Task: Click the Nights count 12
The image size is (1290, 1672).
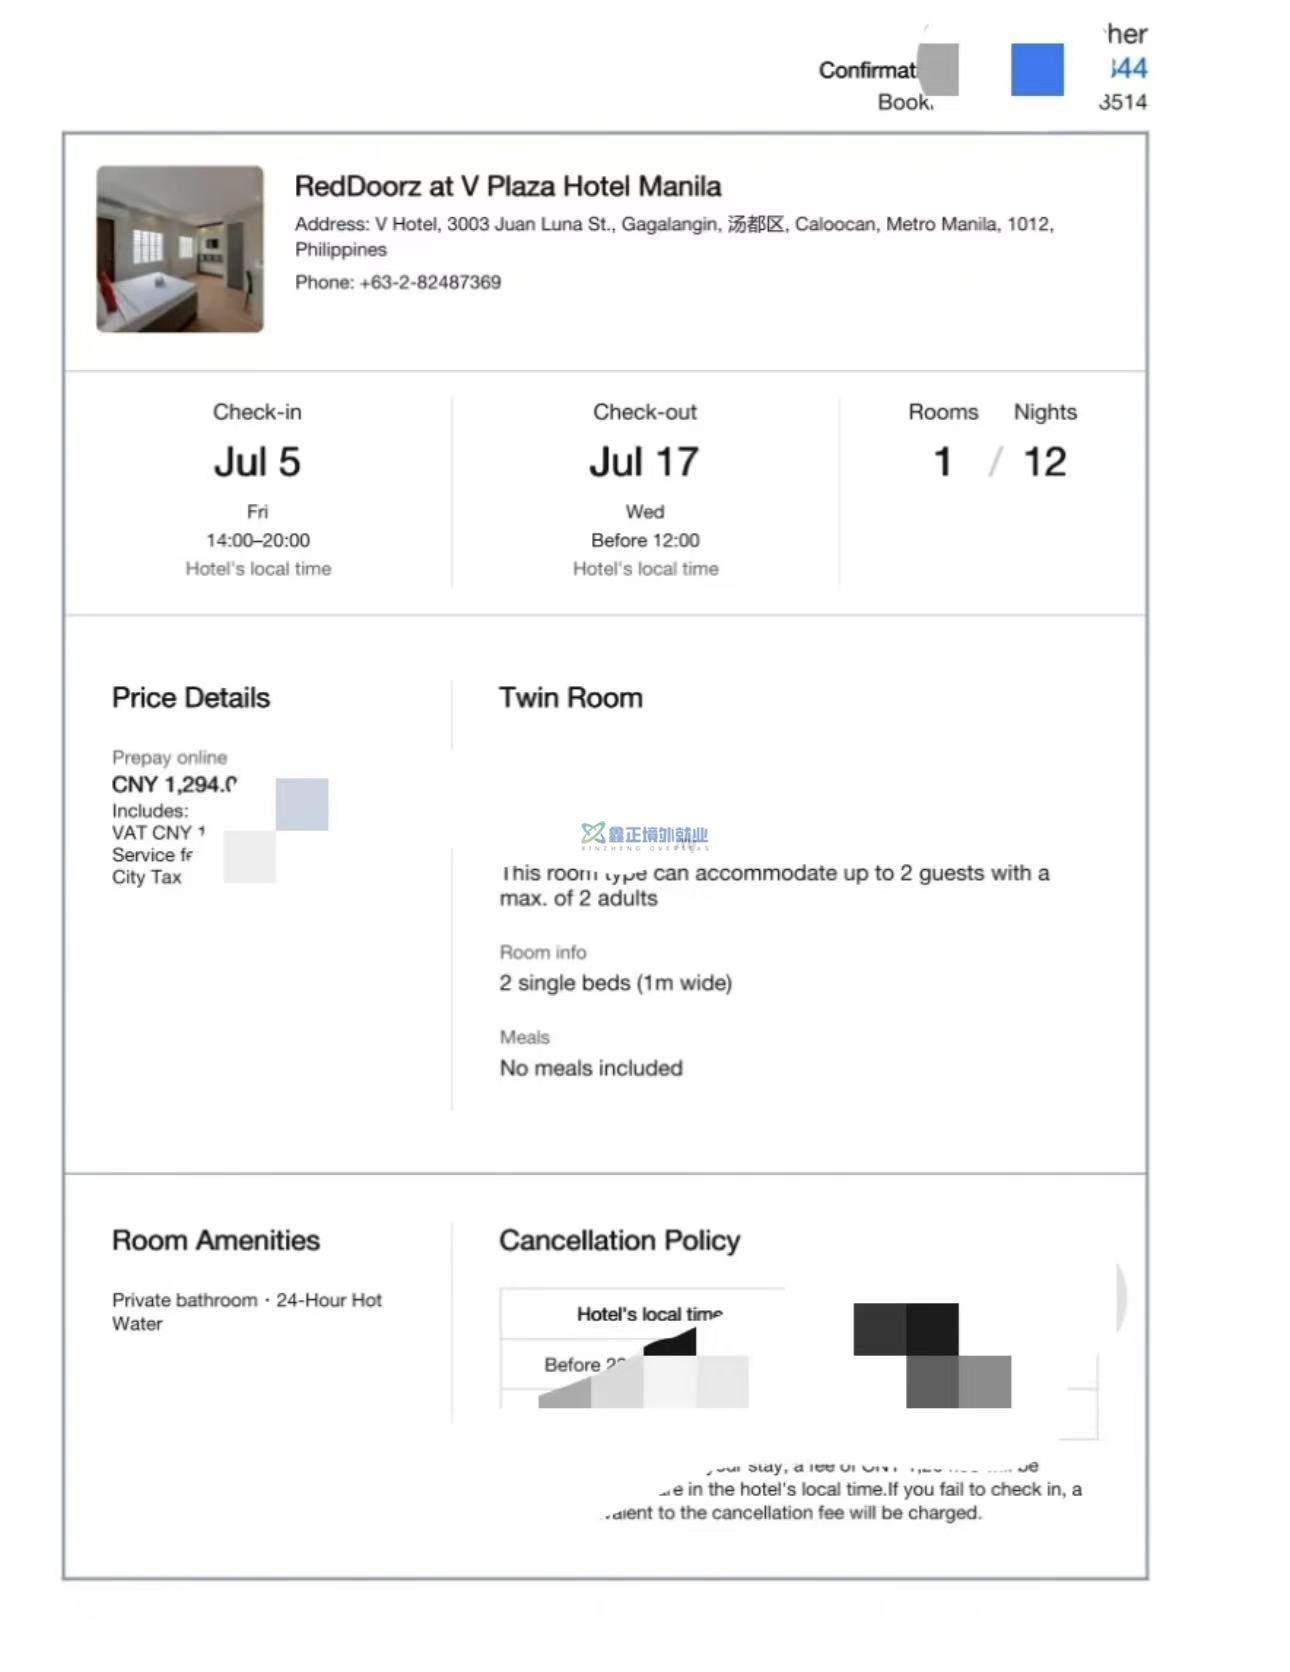Action: 1044,462
